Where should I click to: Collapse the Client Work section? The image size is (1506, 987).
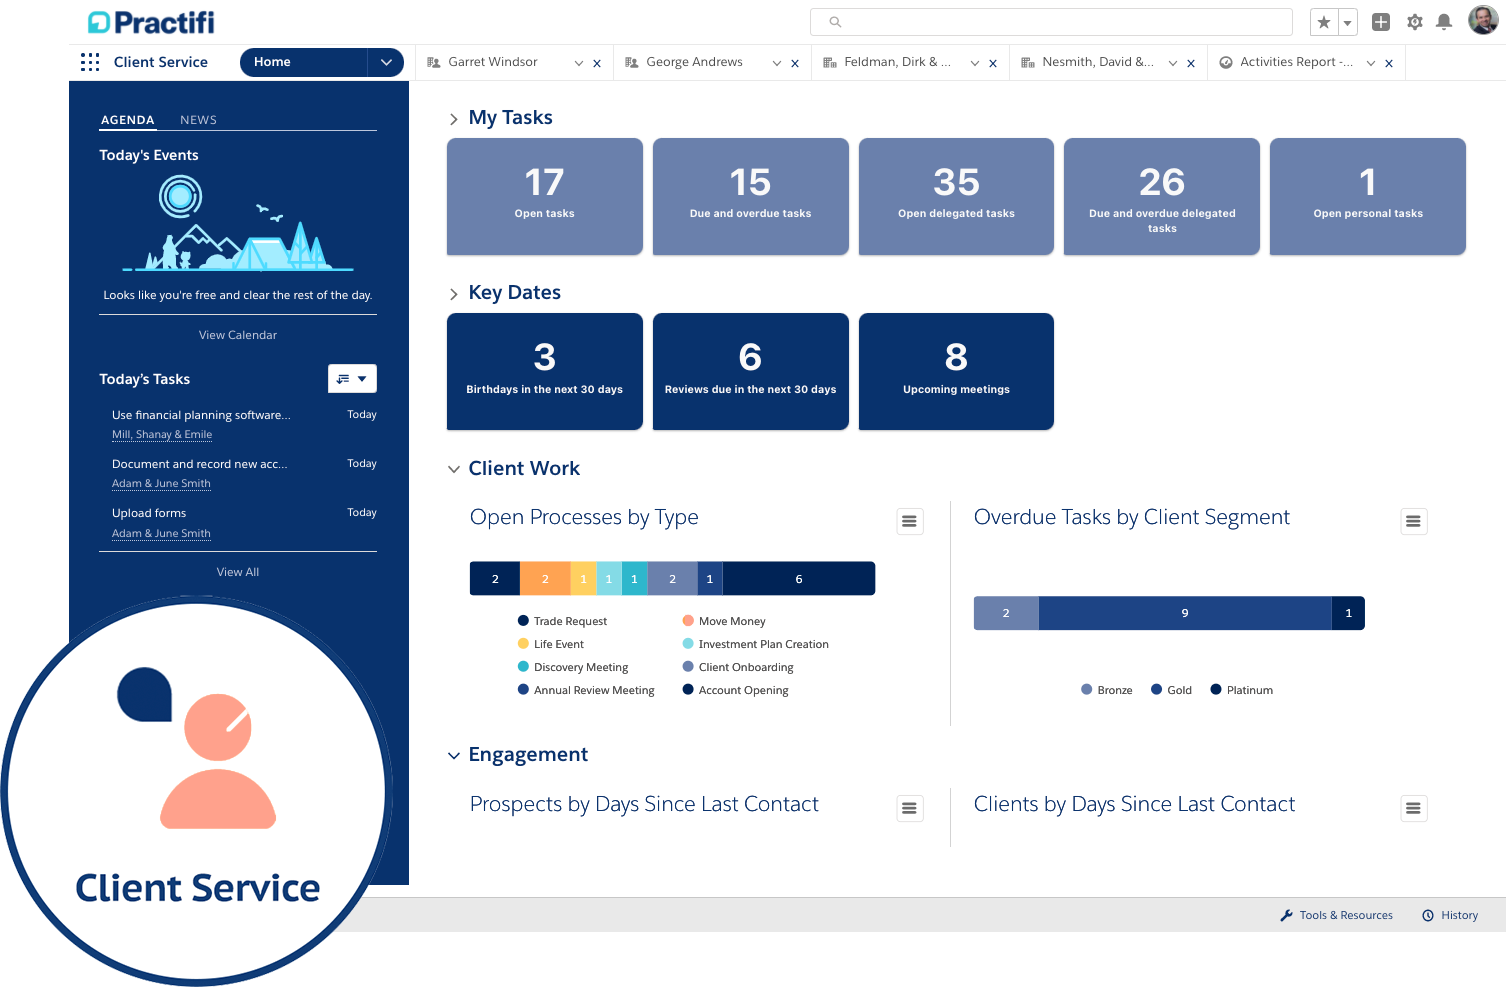tap(454, 468)
